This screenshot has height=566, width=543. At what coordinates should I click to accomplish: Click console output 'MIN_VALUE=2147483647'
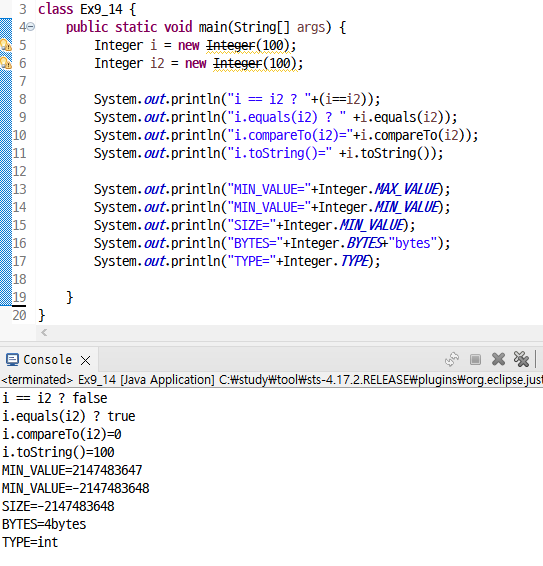[x=72, y=470]
